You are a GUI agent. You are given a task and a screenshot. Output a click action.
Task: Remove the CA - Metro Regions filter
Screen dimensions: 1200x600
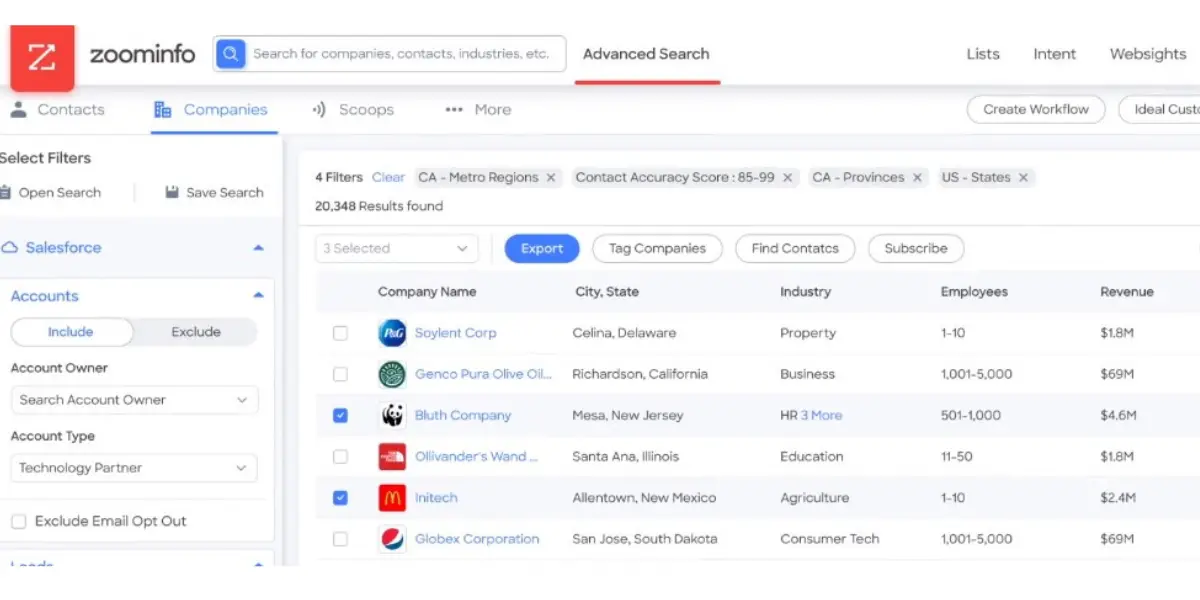click(551, 178)
